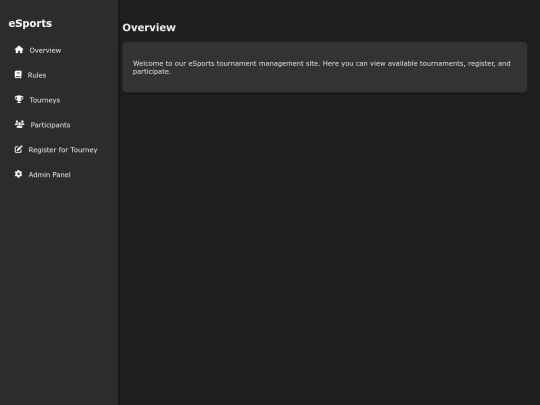Click the first line of the welcome message
Viewport: 540px width, 405px height.
321,63
